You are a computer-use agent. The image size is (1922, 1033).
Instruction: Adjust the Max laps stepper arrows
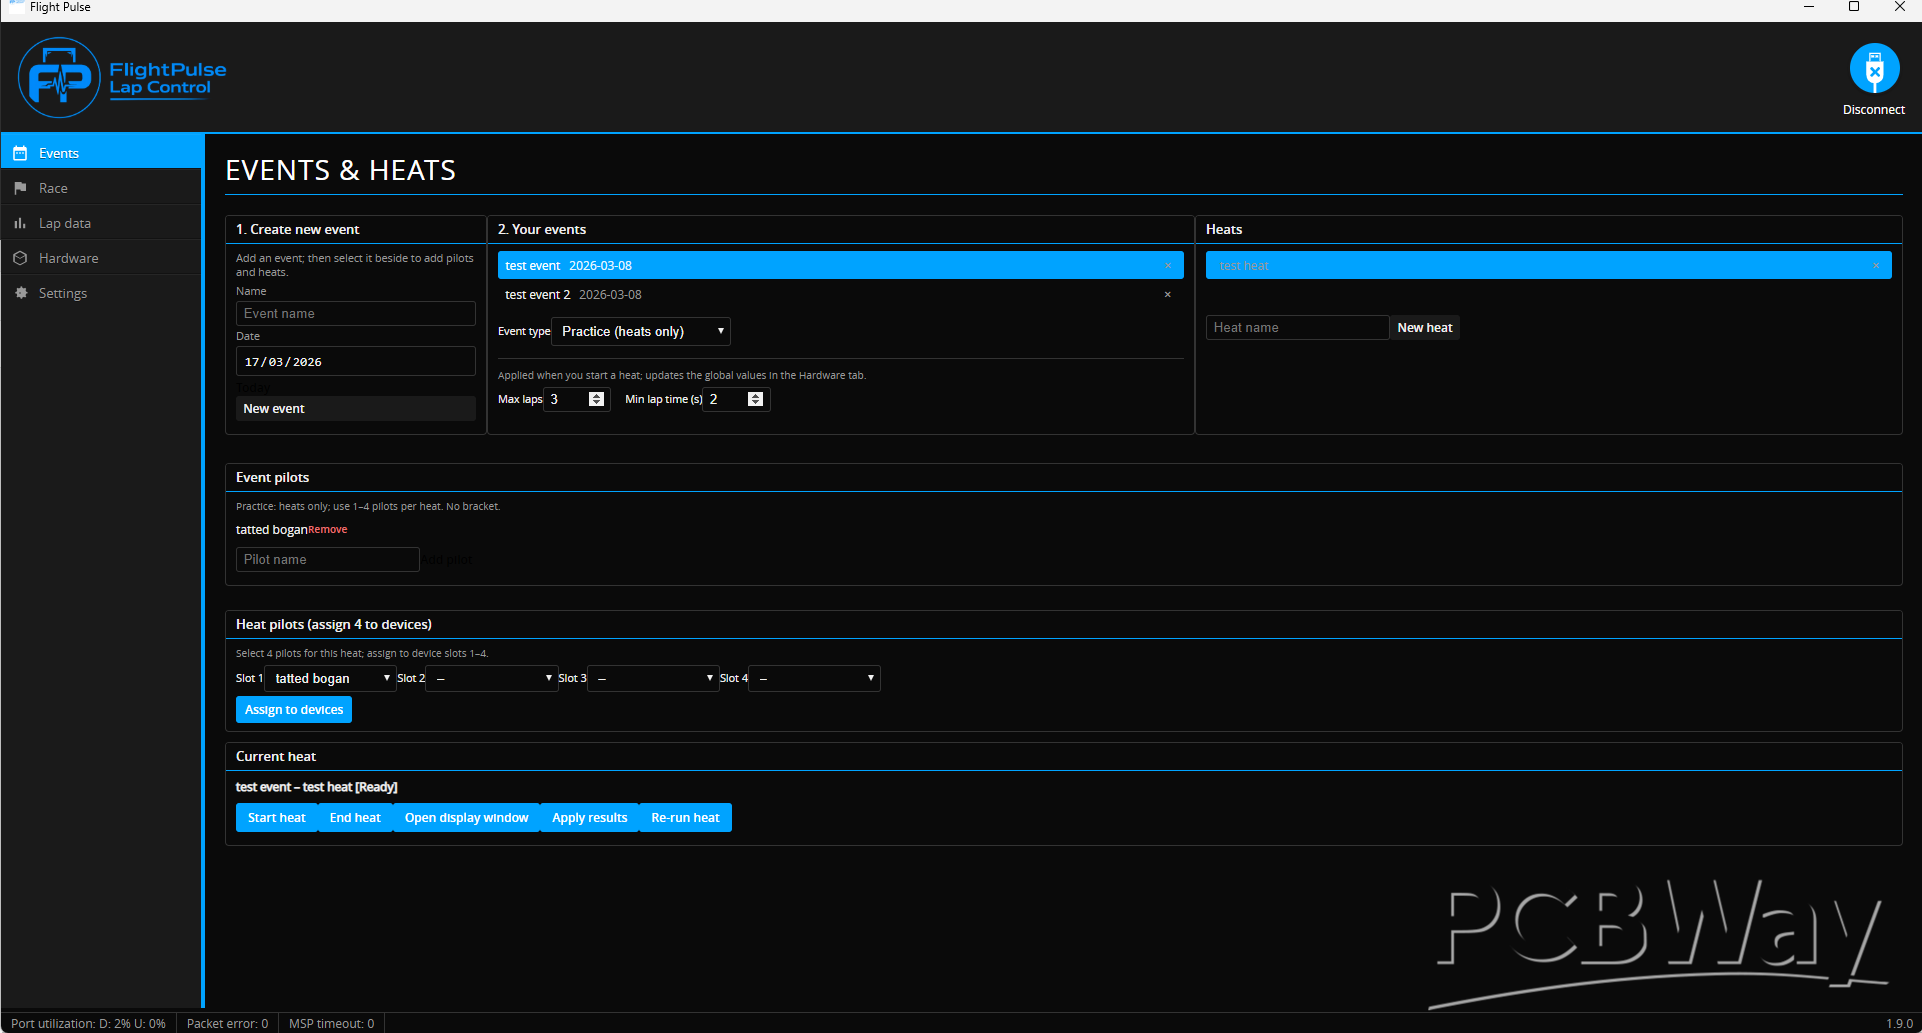[597, 399]
